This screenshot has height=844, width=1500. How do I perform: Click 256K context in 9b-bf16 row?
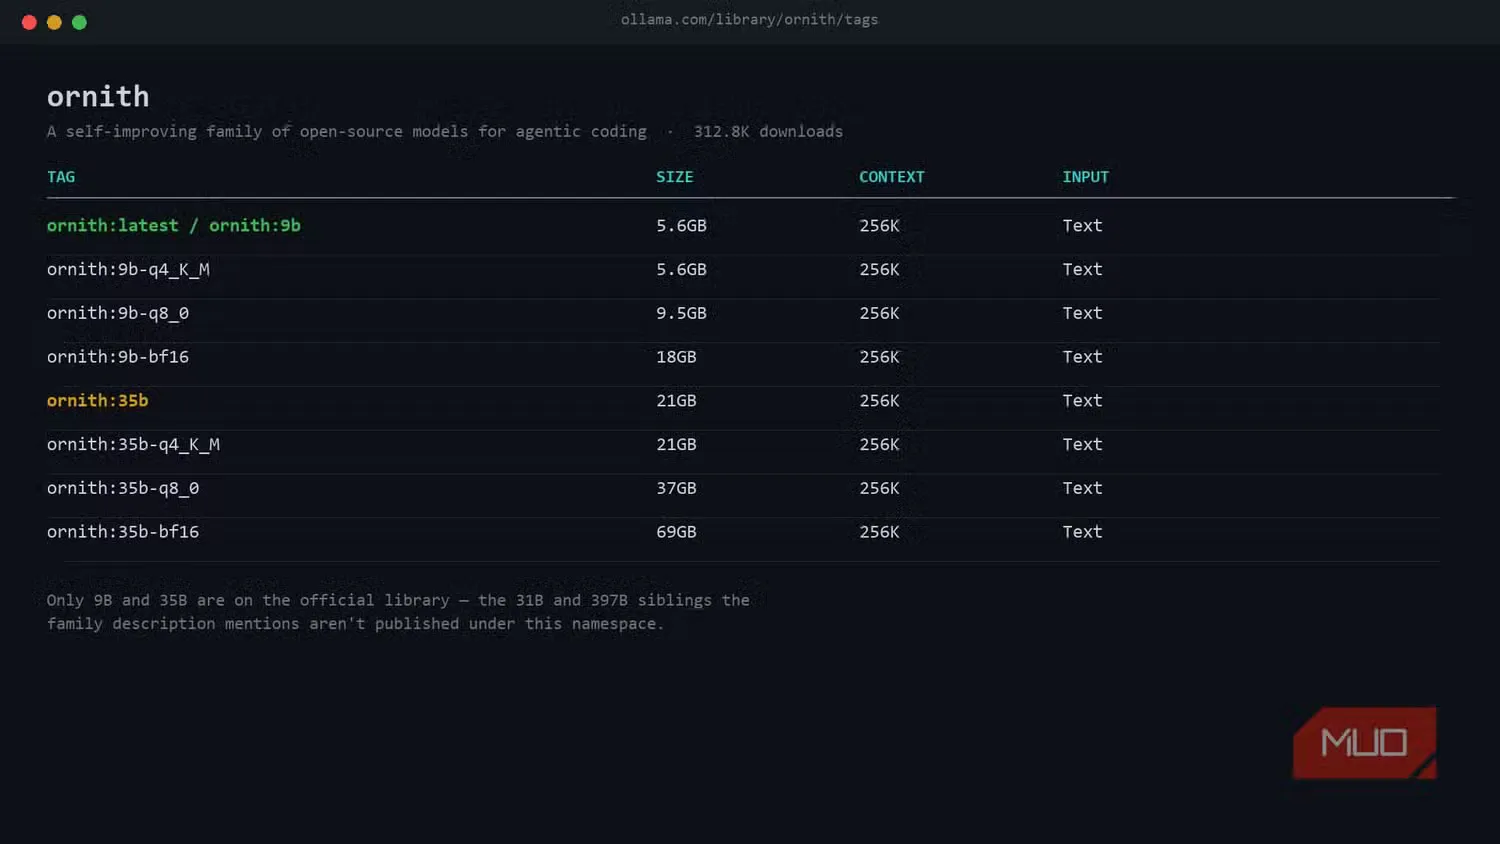[x=879, y=357]
